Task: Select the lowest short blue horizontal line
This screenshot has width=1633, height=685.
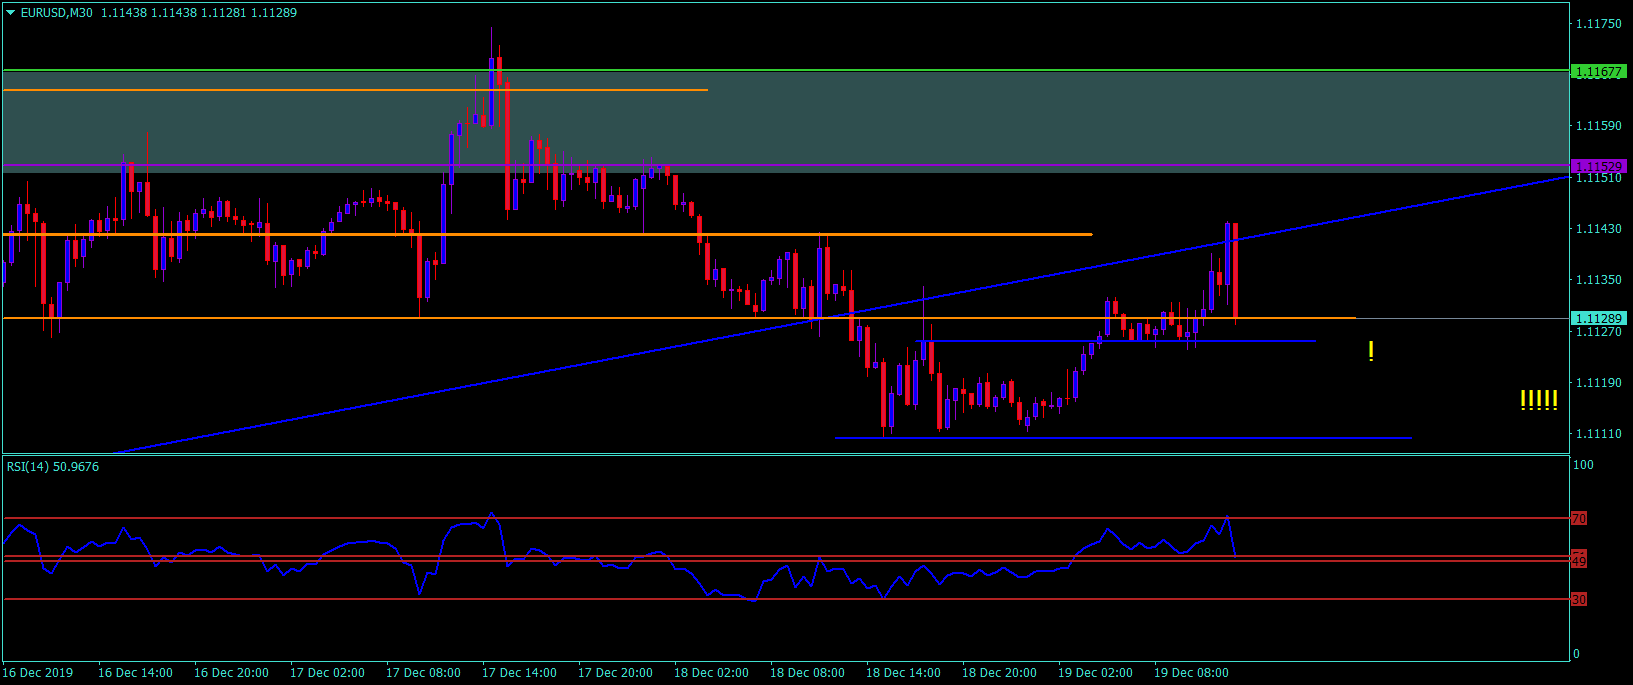Action: [1123, 438]
